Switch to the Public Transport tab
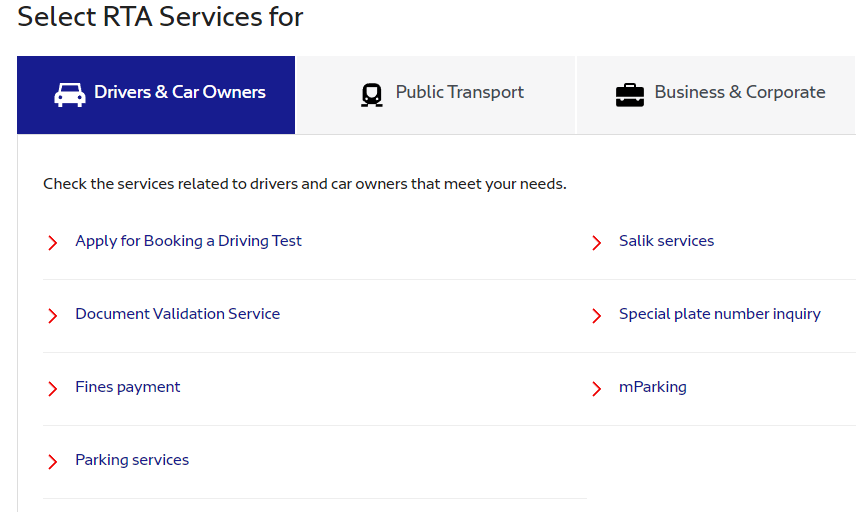Screen dimensions: 856x512 tap(435, 95)
